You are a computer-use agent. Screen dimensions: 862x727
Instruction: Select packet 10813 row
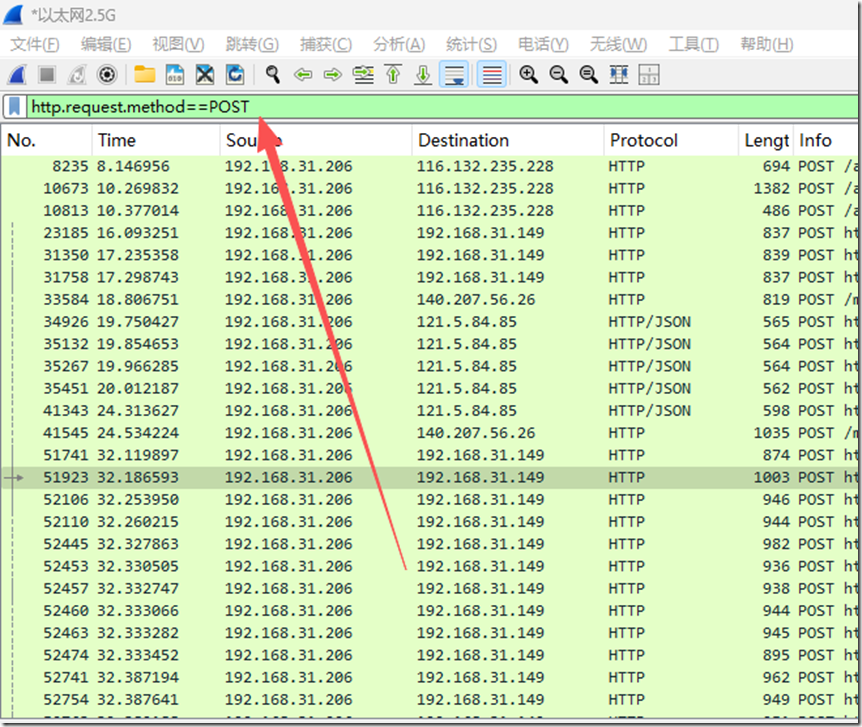tap(429, 211)
